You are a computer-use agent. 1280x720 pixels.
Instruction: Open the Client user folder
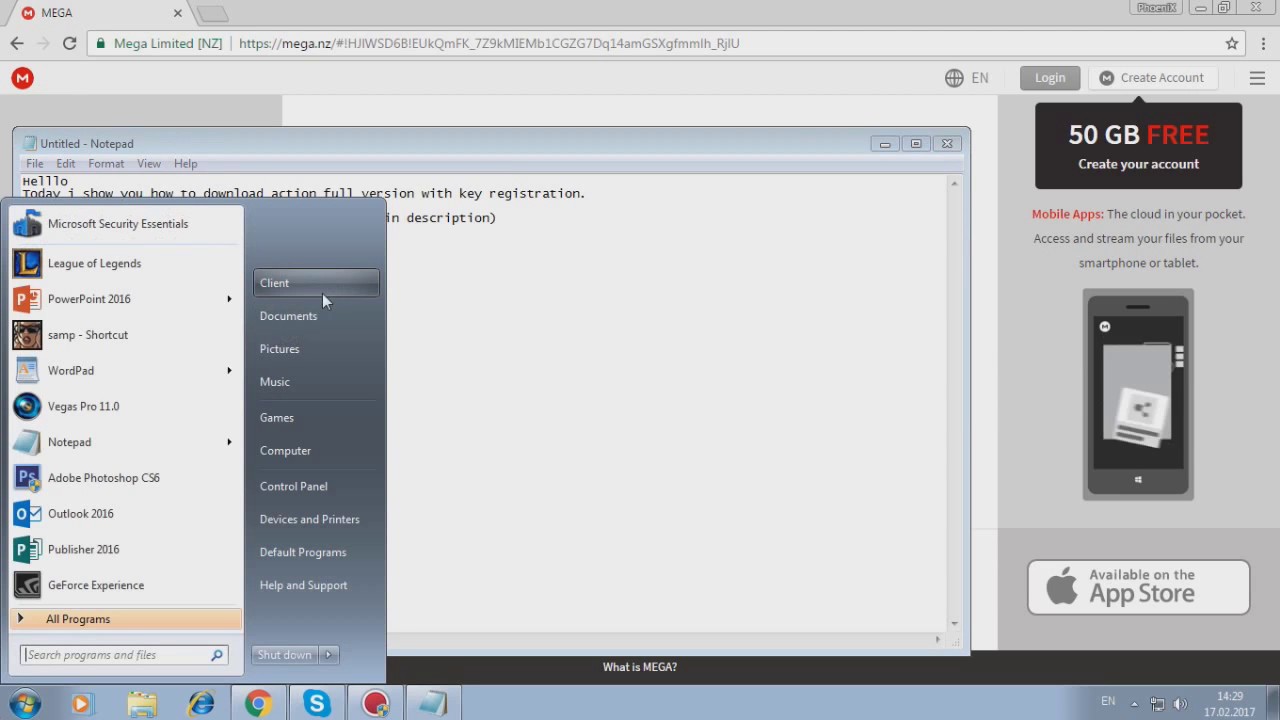click(316, 283)
